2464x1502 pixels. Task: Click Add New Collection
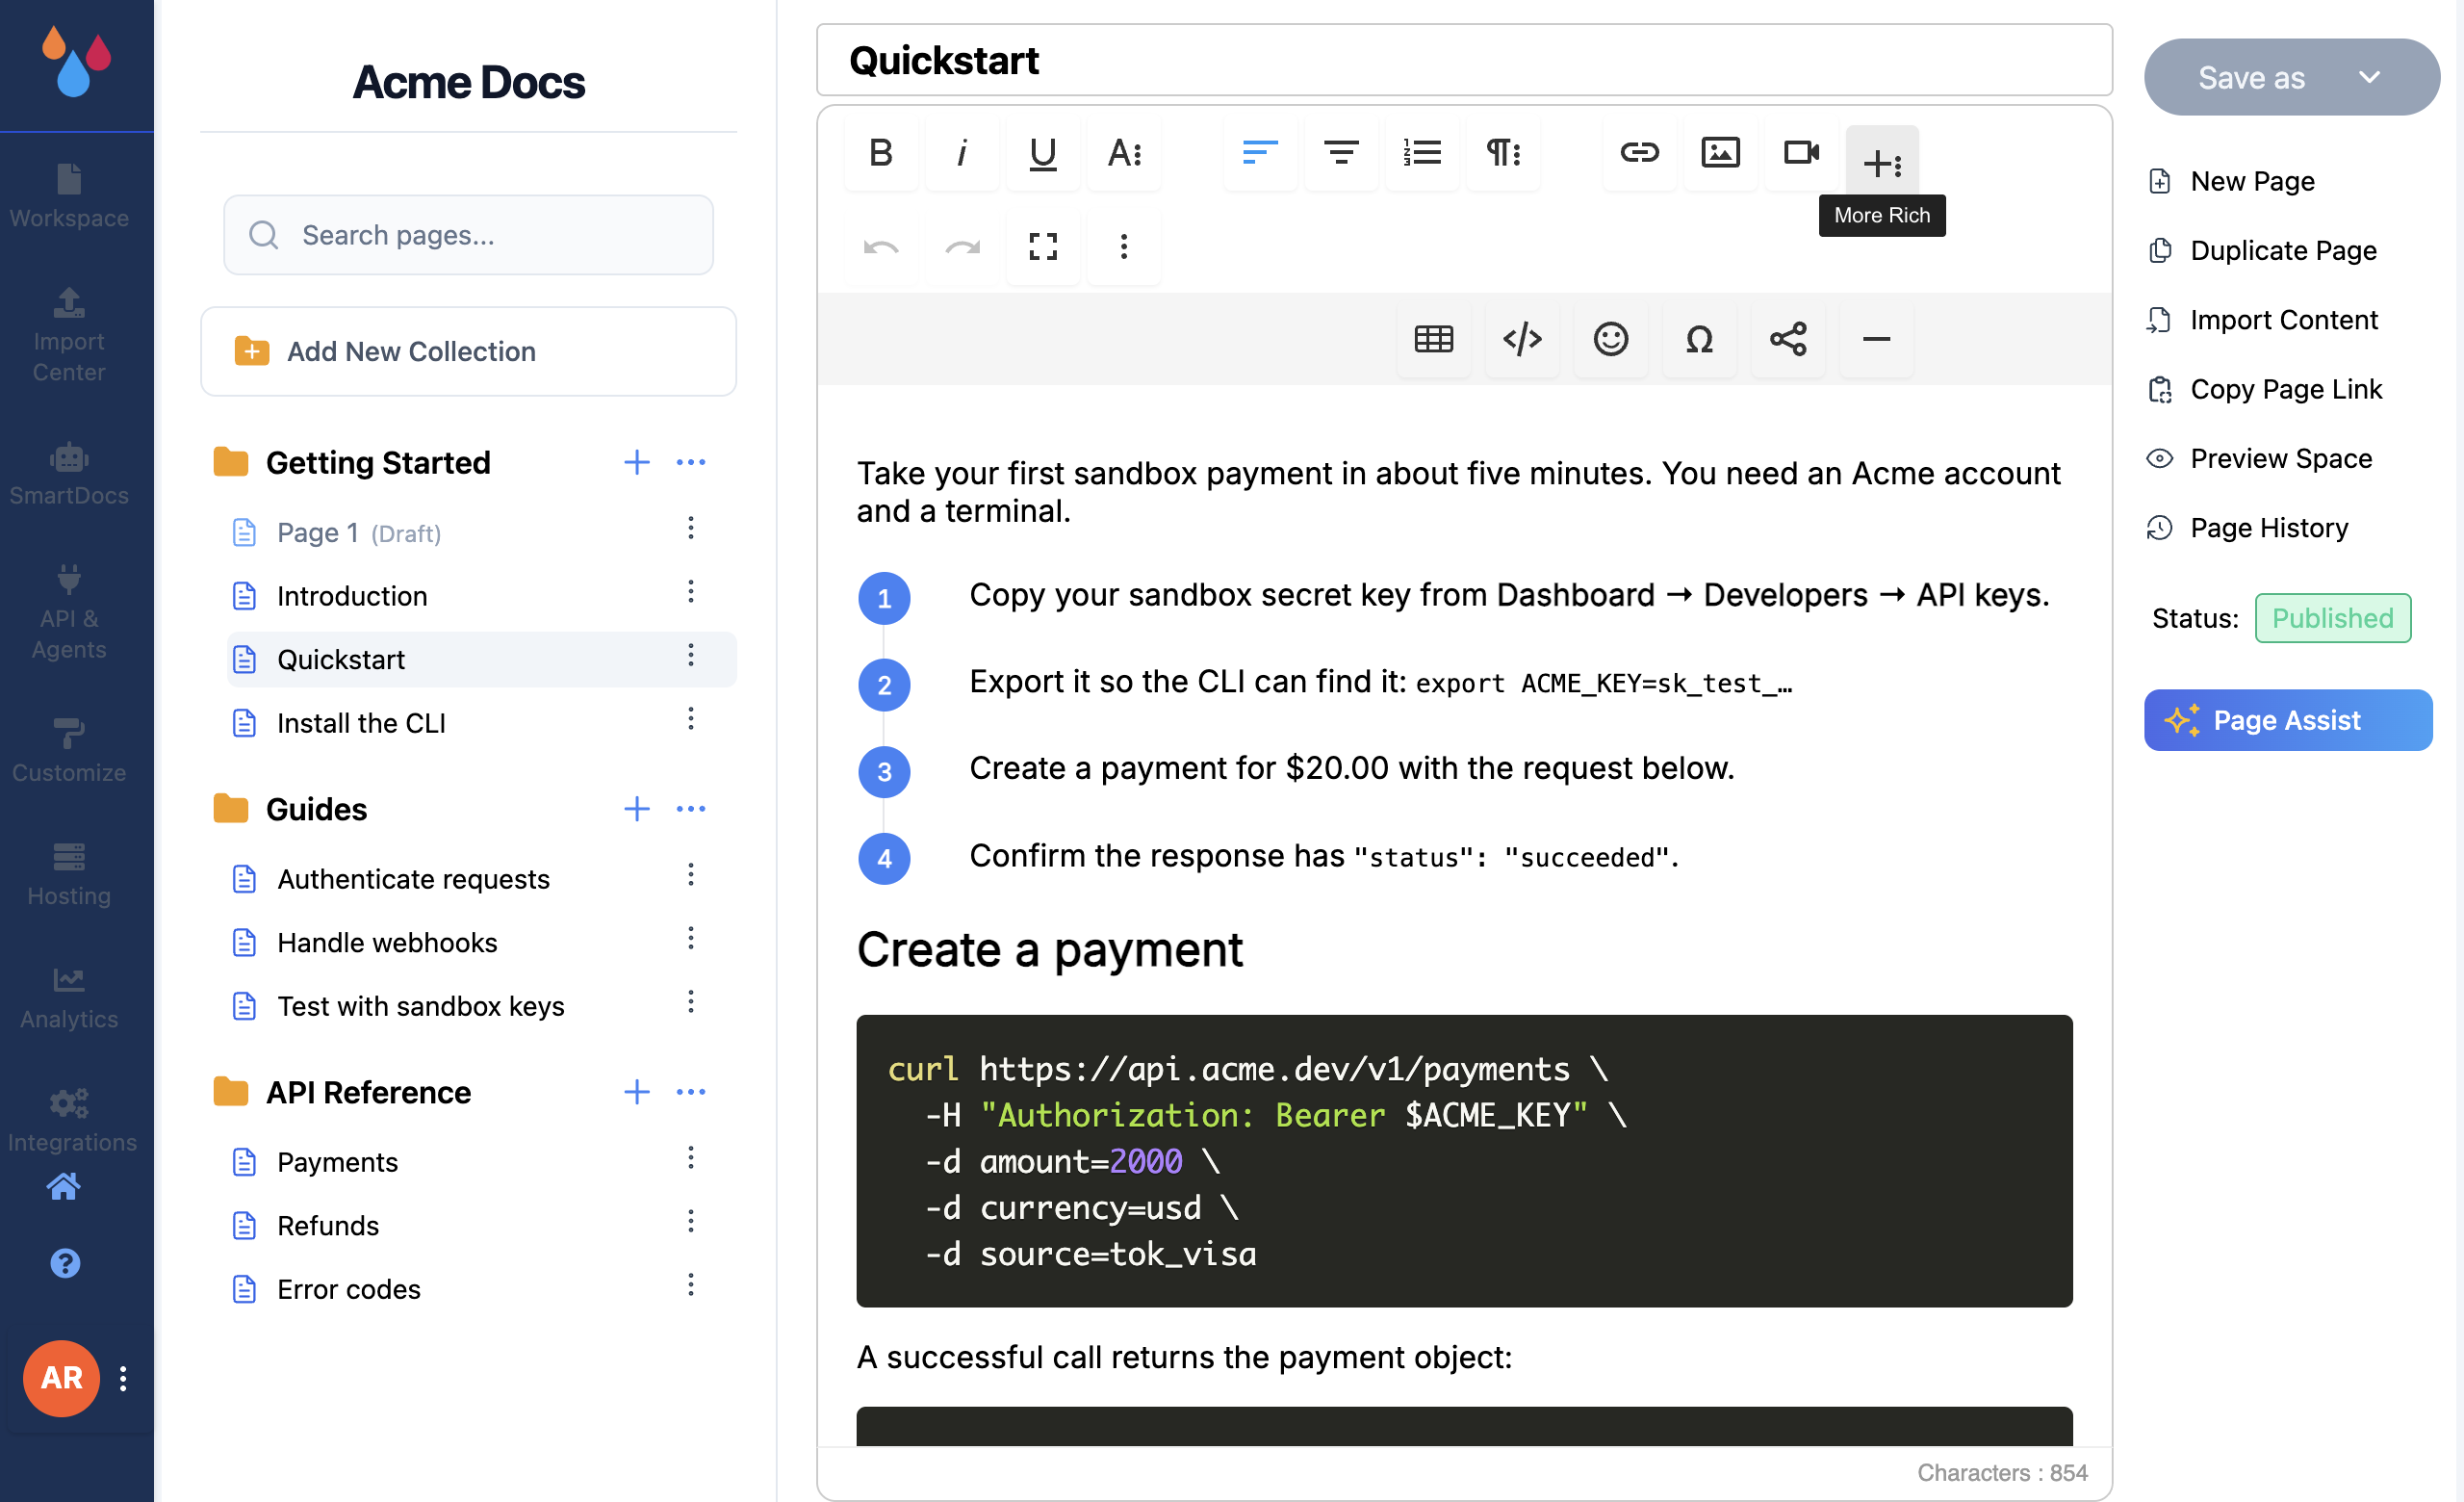point(468,352)
